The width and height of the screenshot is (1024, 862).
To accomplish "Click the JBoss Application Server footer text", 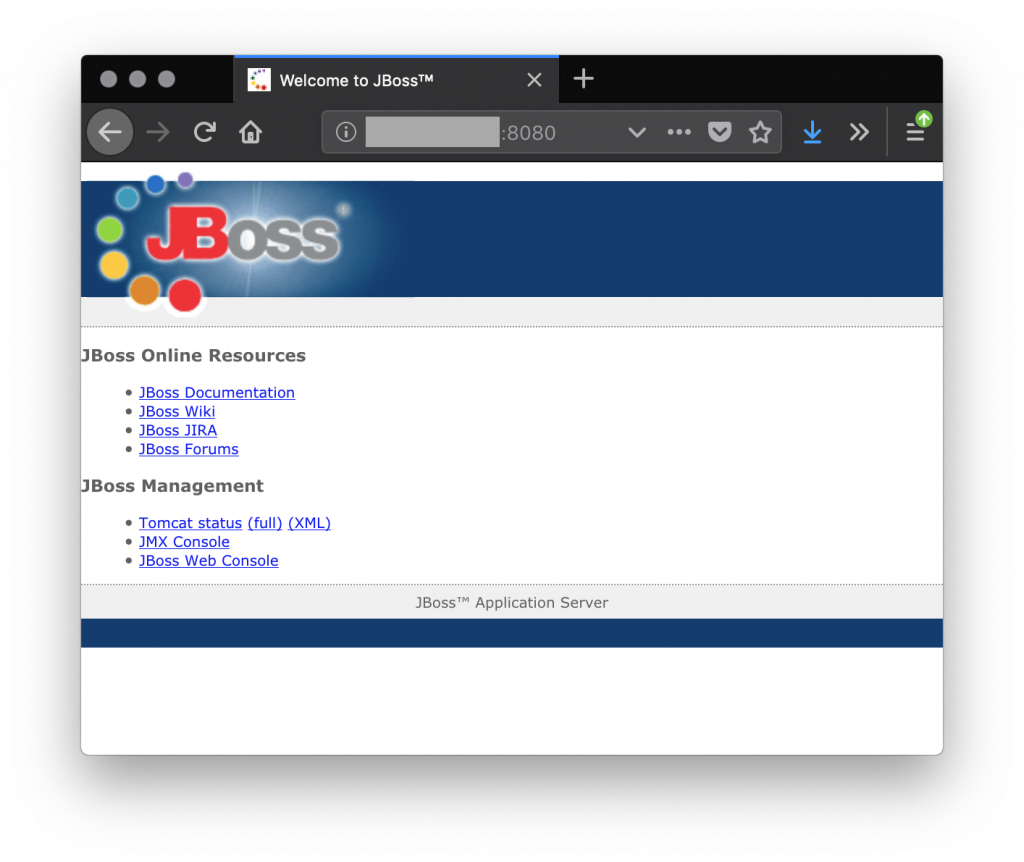I will pos(512,603).
